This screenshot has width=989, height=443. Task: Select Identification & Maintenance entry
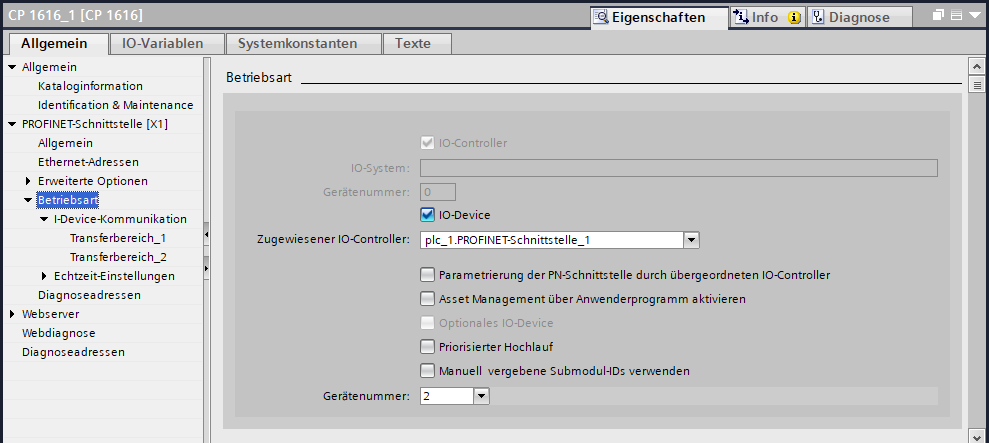pyautogui.click(x=115, y=105)
